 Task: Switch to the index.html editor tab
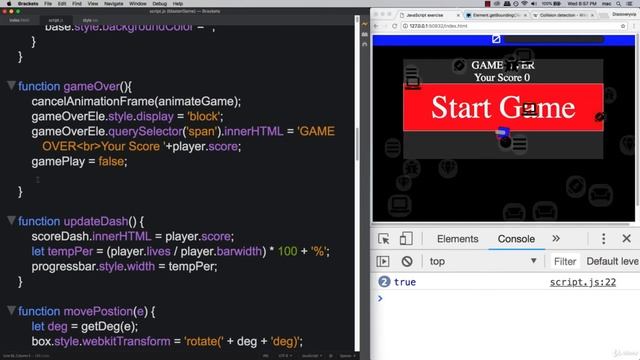pyautogui.click(x=19, y=20)
